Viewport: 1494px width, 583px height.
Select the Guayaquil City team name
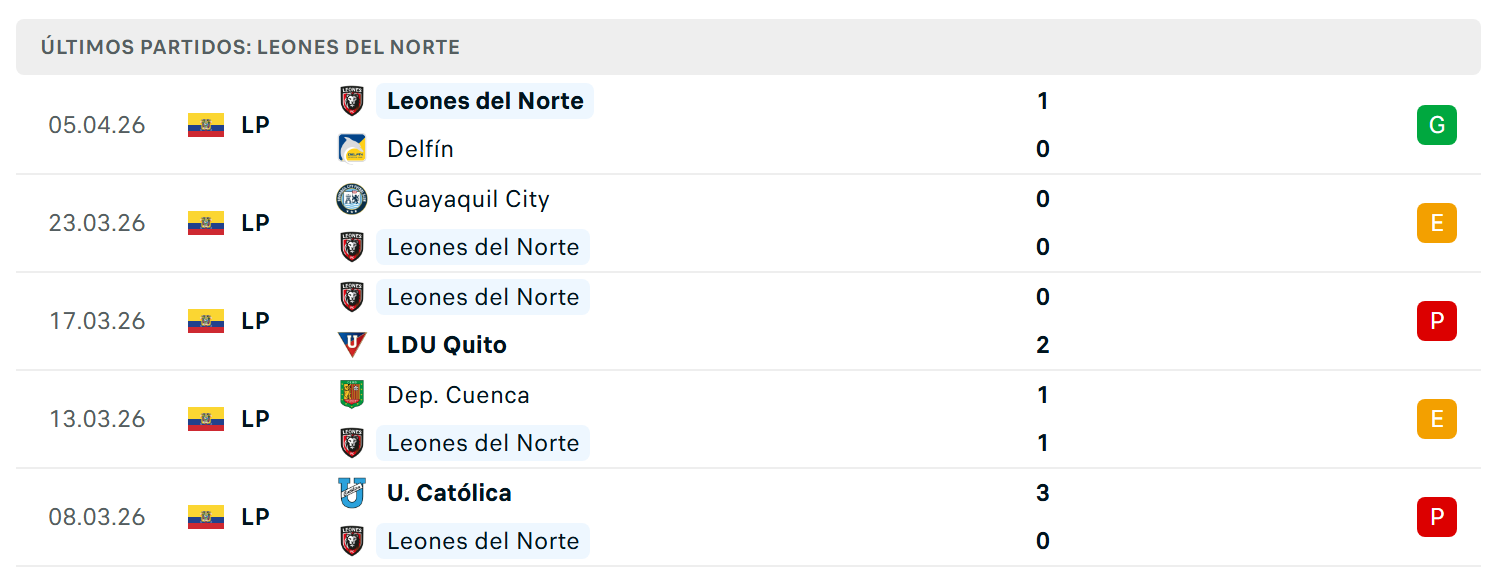(468, 199)
